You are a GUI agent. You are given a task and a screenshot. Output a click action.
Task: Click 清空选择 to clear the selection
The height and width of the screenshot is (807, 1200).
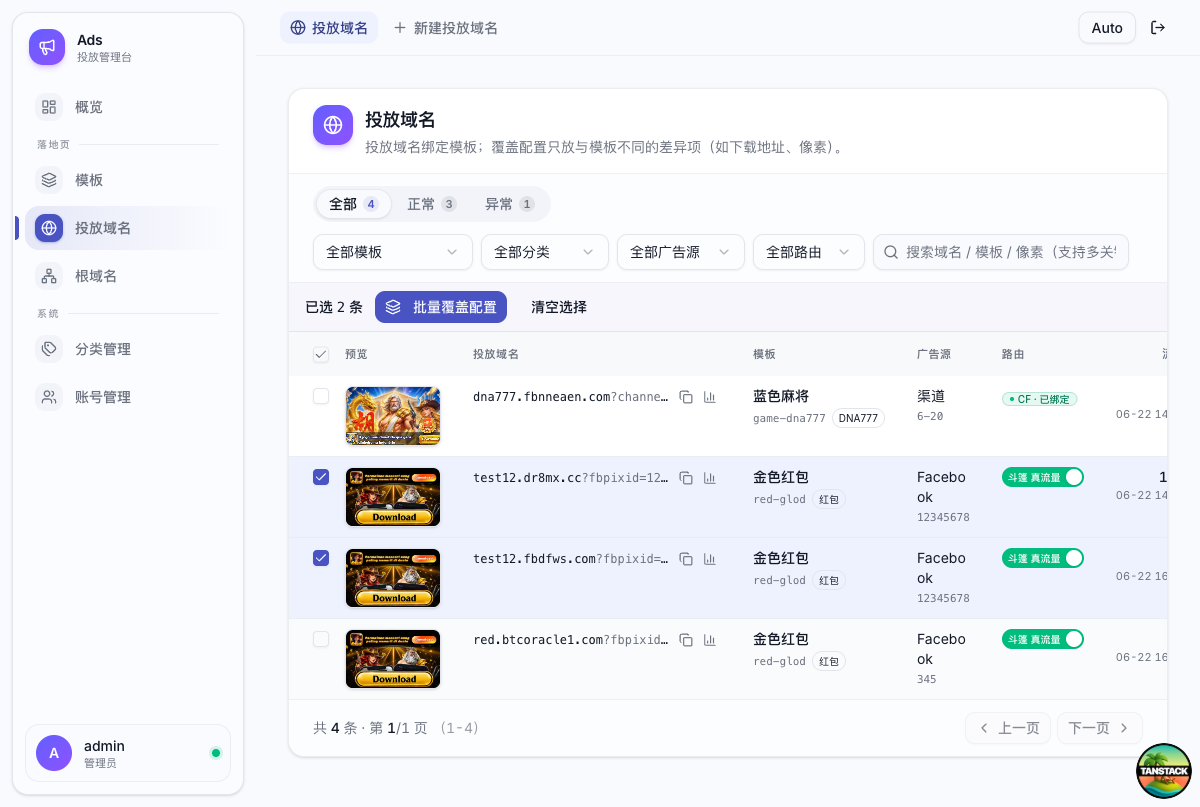pyautogui.click(x=559, y=307)
